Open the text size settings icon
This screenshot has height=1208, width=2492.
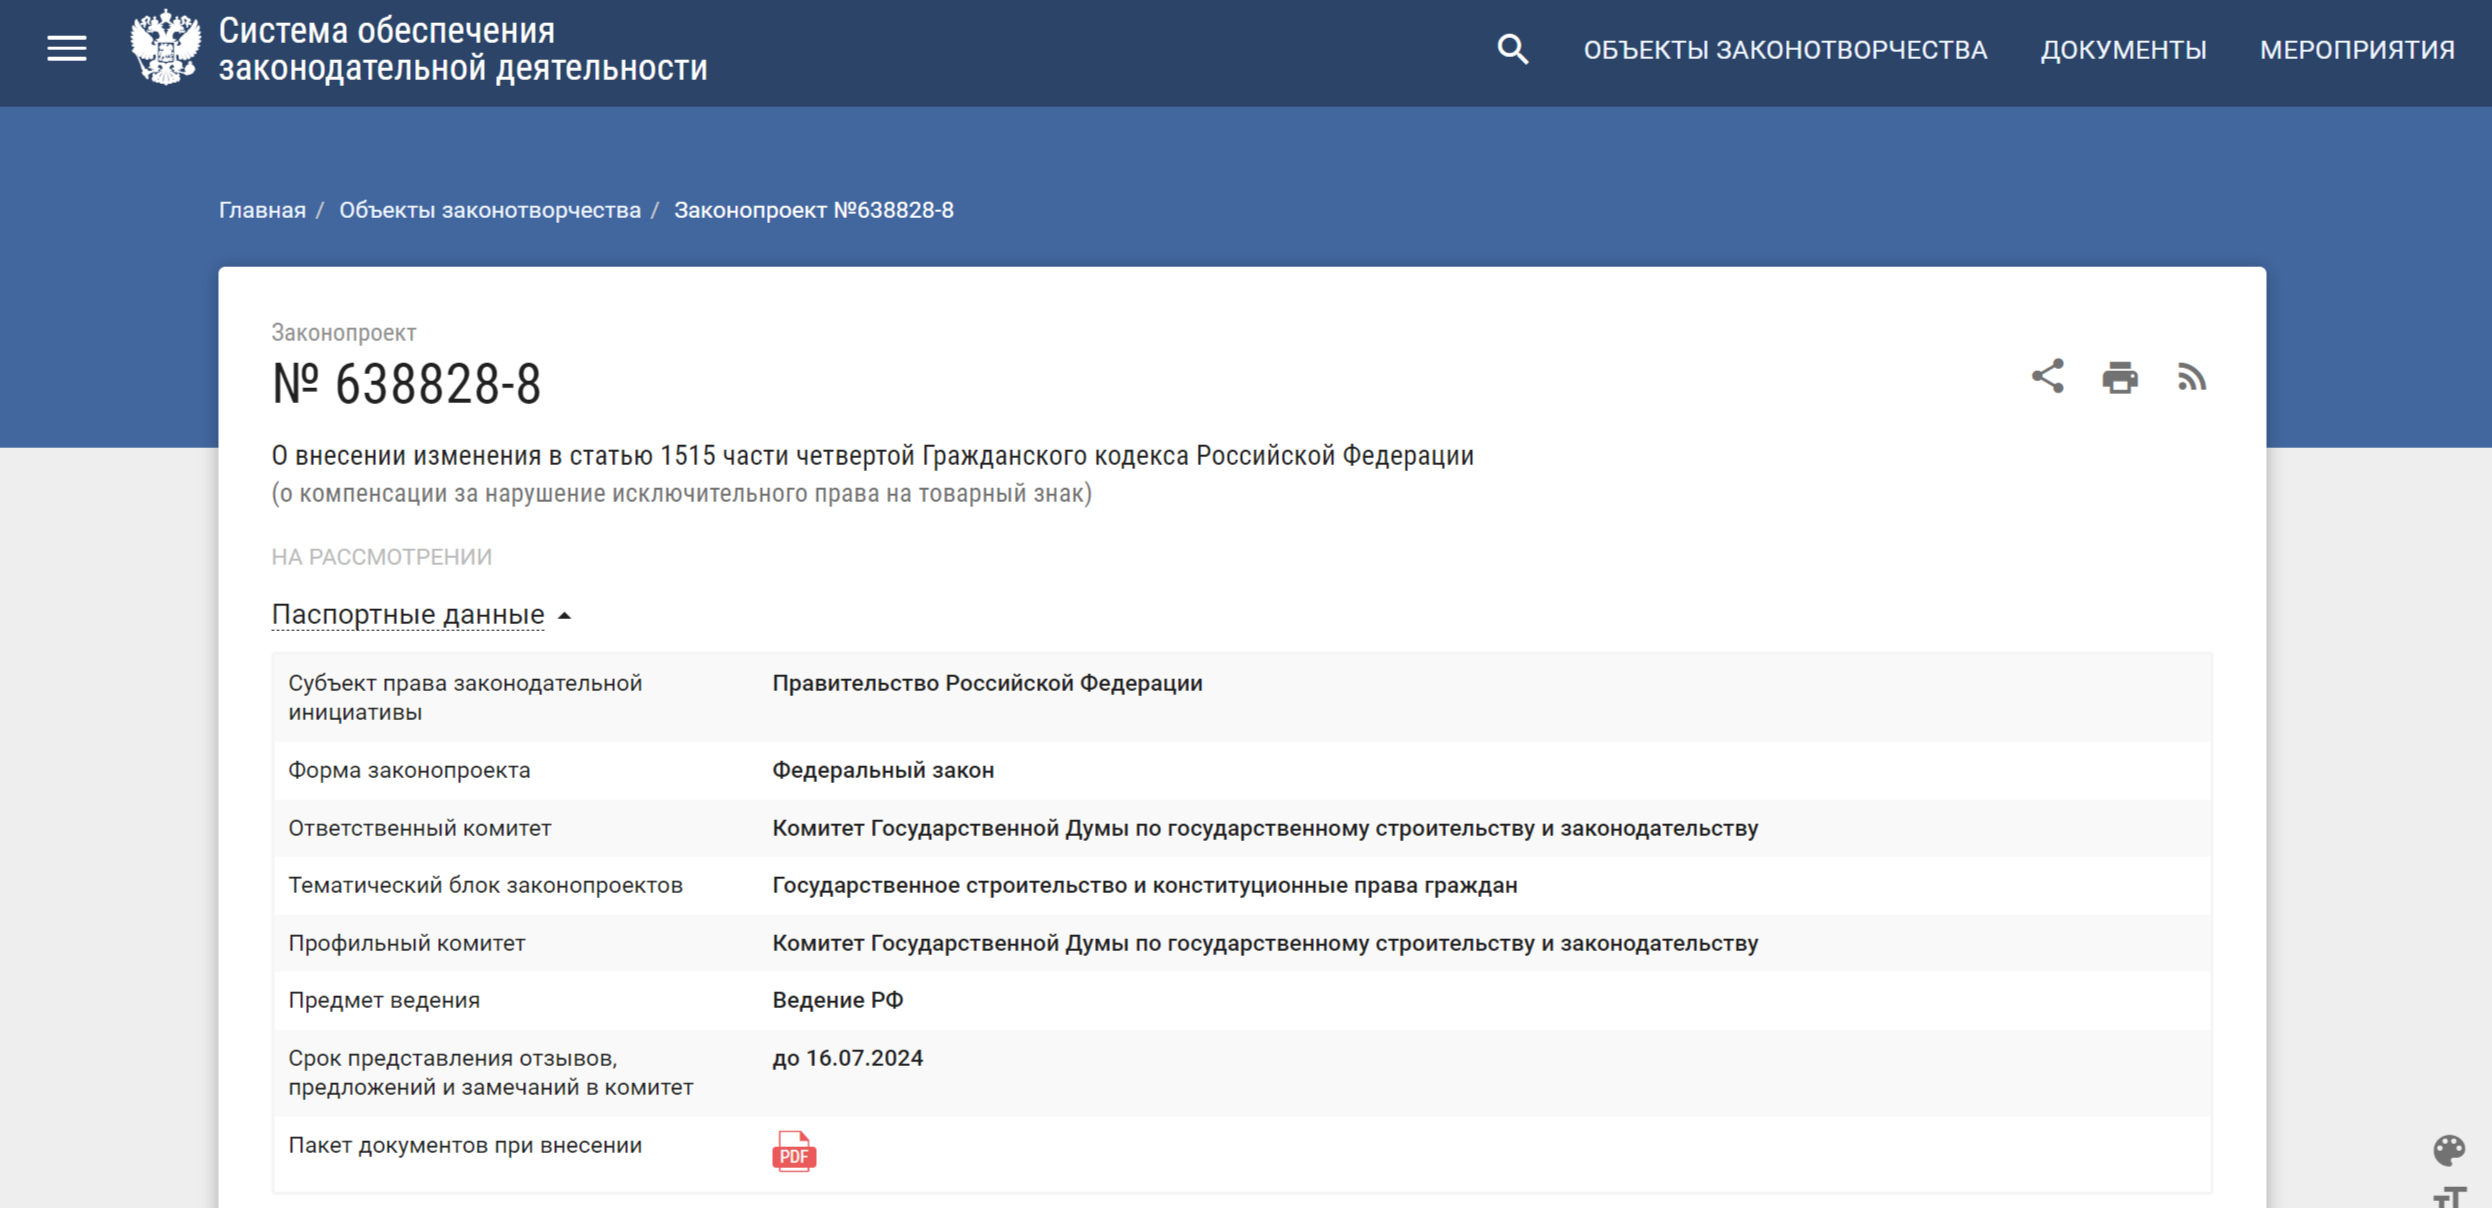click(x=2449, y=1197)
